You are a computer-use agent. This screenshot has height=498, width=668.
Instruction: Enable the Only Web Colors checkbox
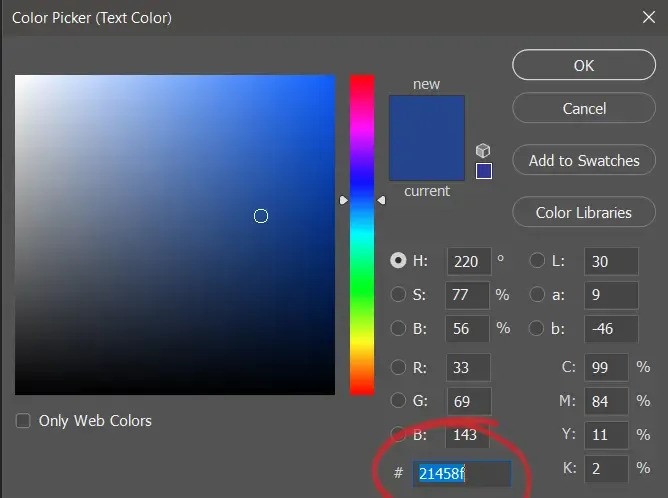click(23, 421)
